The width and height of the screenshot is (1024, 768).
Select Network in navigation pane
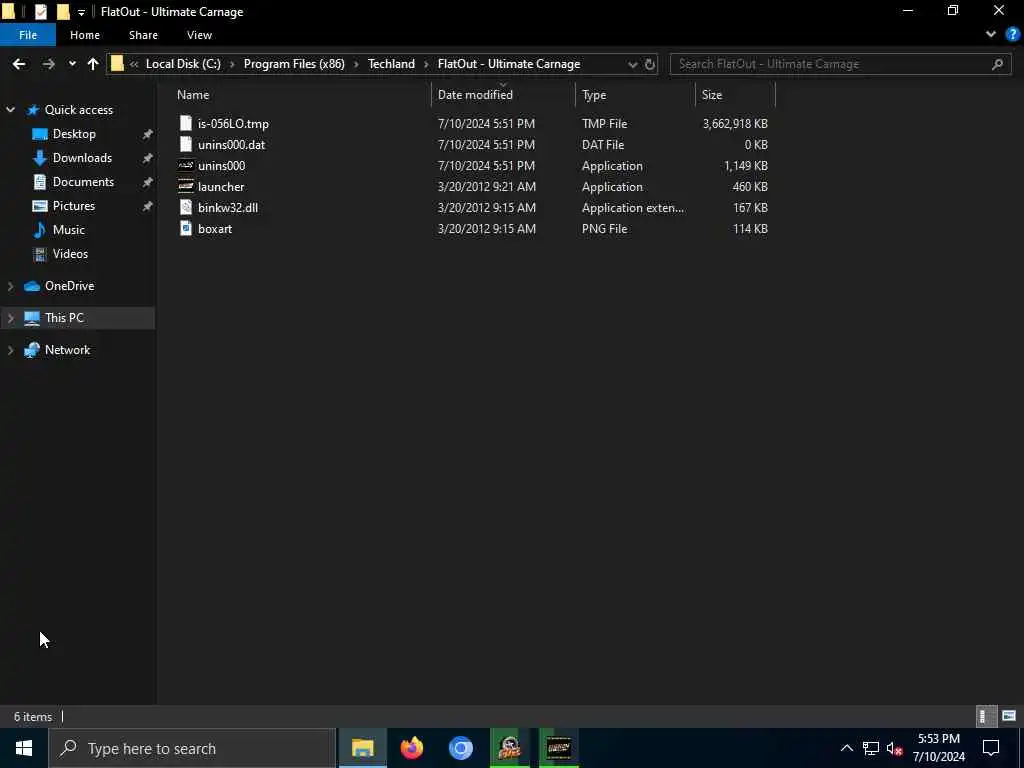67,350
